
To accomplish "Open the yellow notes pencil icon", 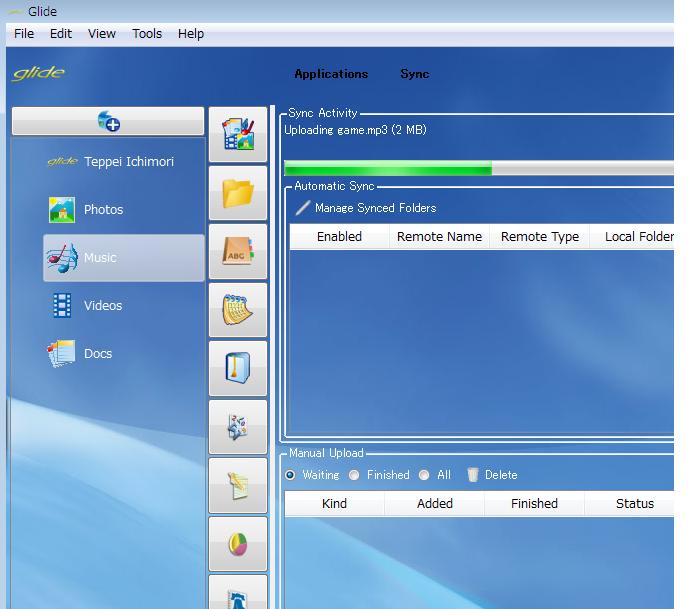I will (238, 485).
